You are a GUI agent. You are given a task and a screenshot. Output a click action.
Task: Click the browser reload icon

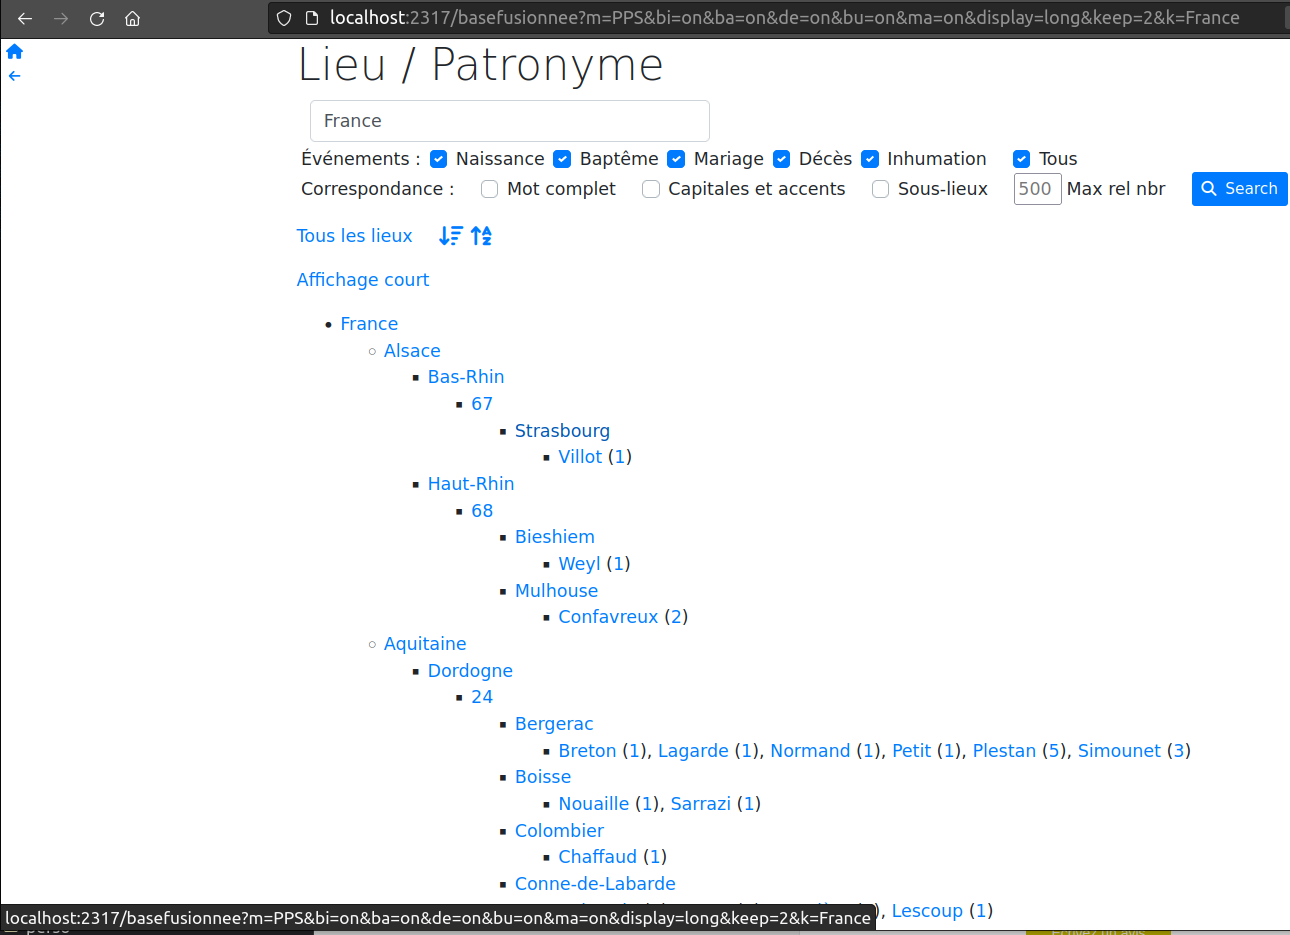point(96,18)
